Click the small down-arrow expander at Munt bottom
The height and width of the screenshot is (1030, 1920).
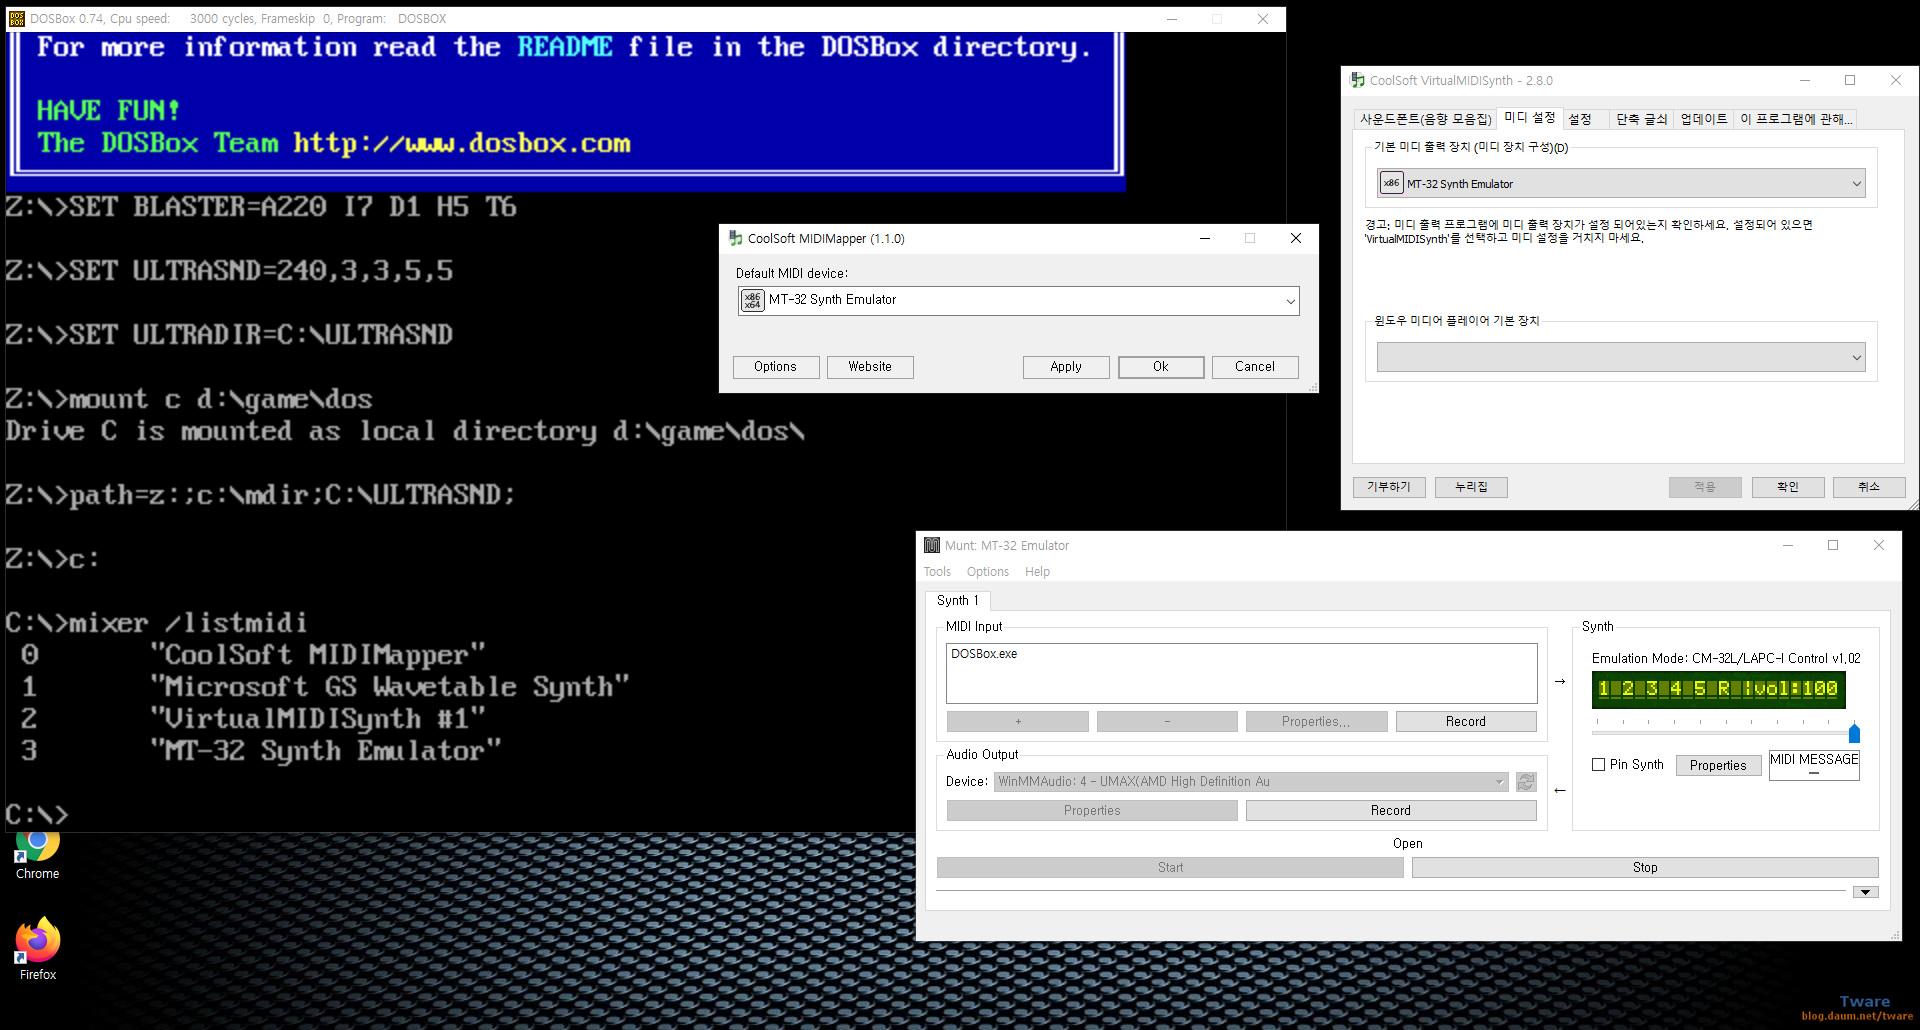(x=1865, y=892)
